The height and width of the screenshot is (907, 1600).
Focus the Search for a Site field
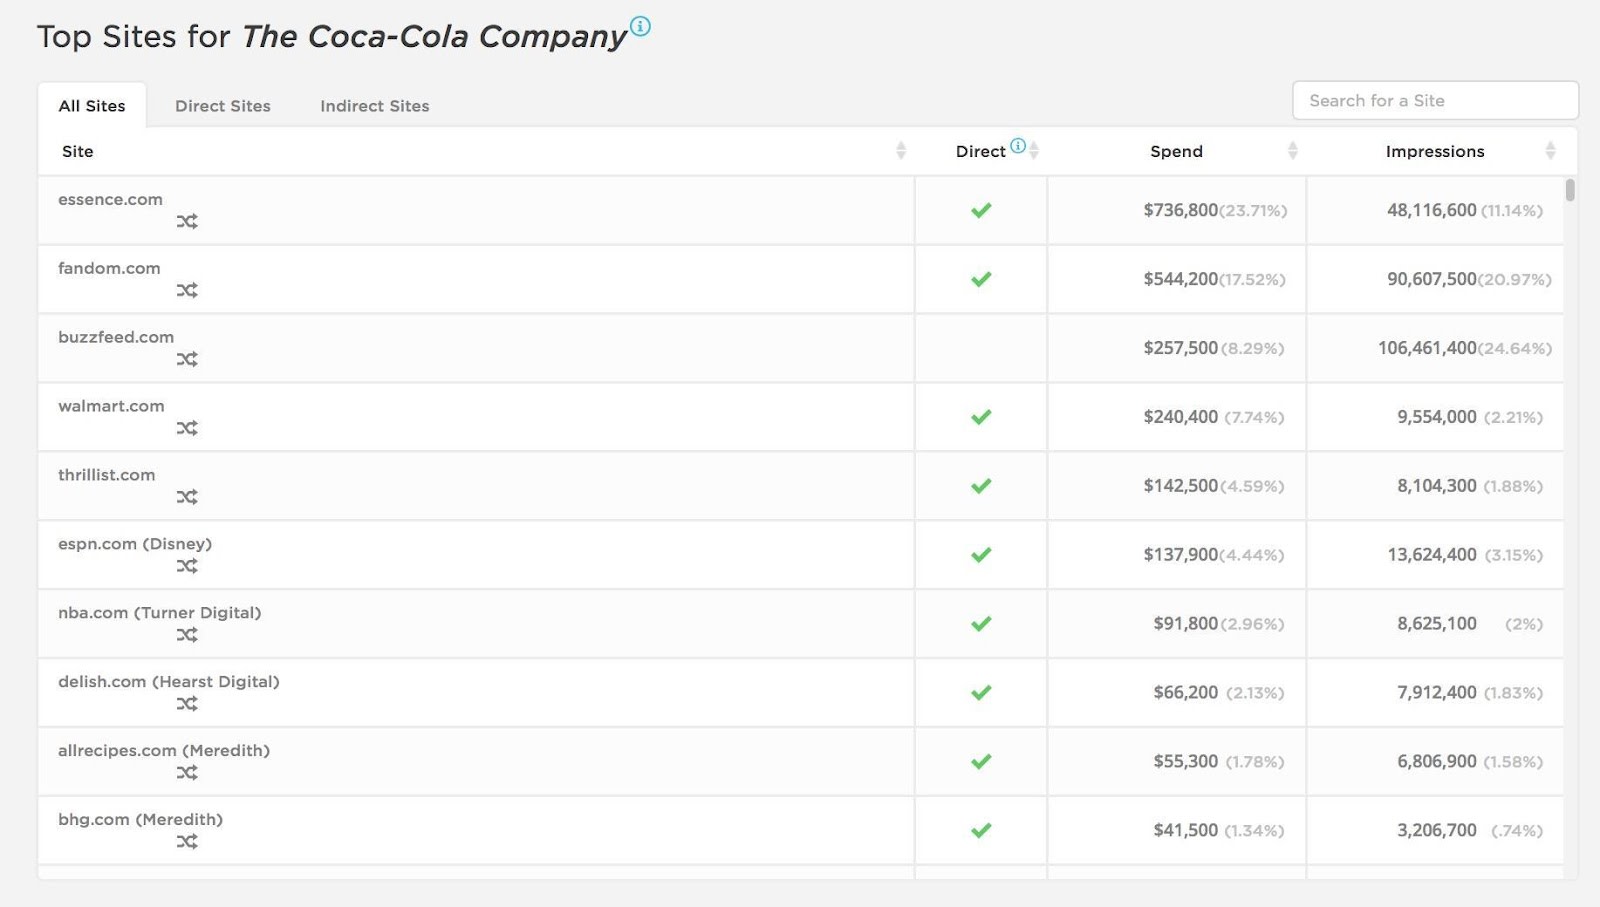pos(1435,101)
